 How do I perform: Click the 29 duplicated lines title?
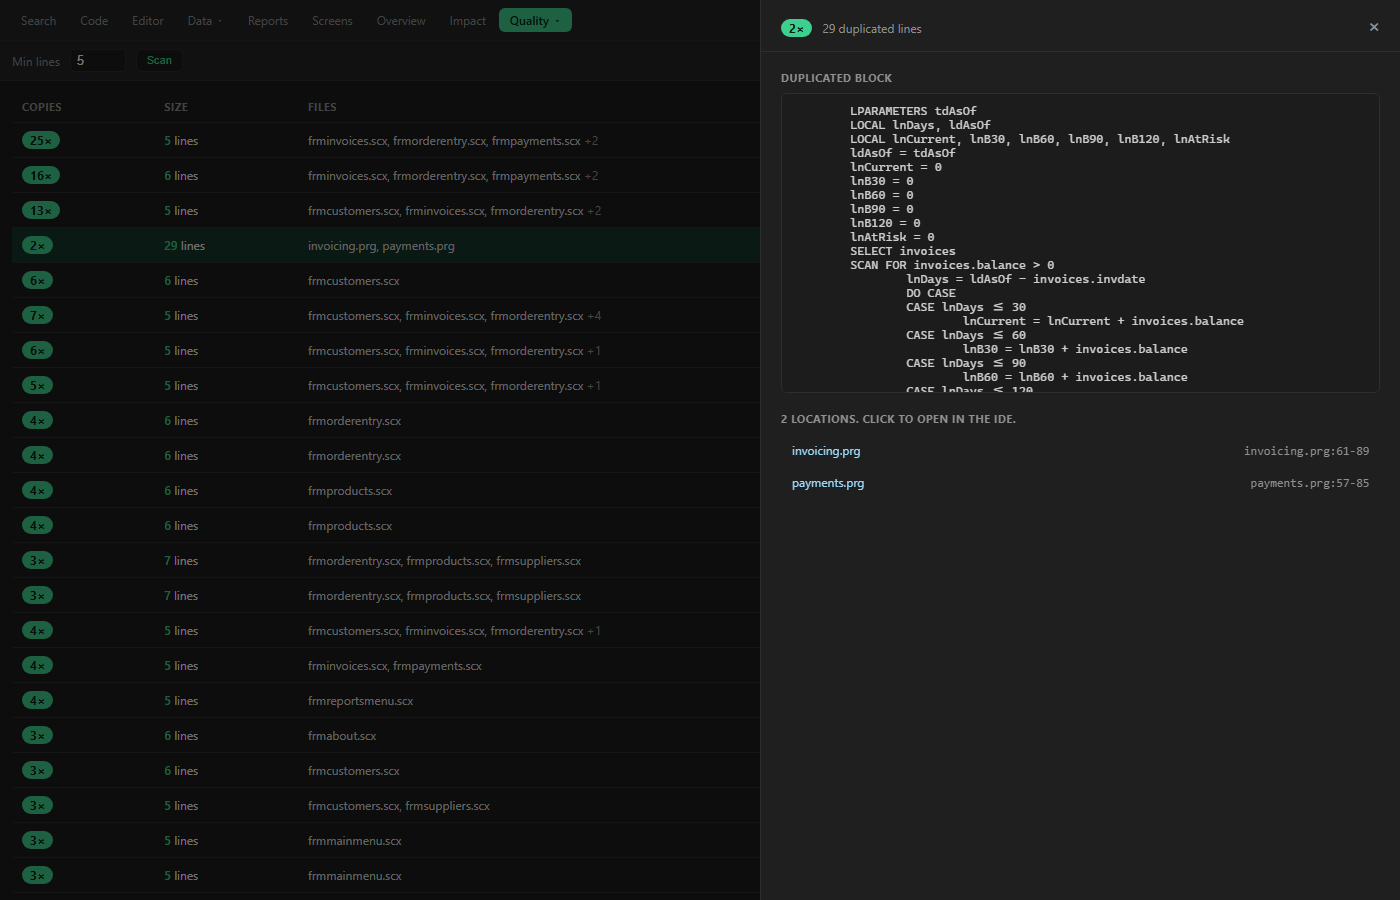click(872, 29)
